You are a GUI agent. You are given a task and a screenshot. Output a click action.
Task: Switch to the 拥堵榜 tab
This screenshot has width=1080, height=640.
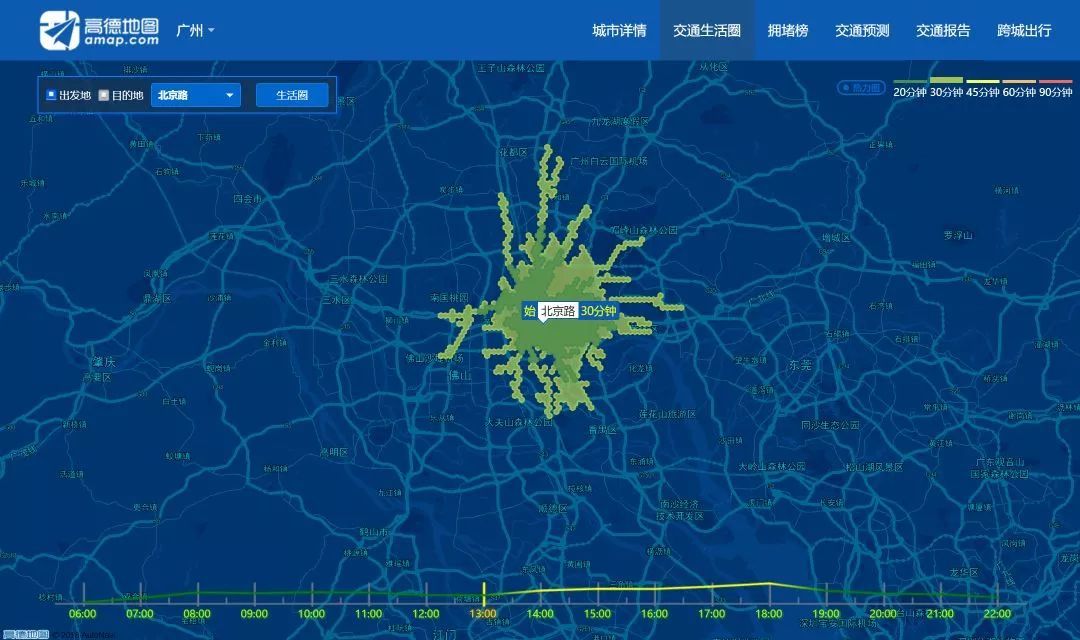click(x=788, y=30)
